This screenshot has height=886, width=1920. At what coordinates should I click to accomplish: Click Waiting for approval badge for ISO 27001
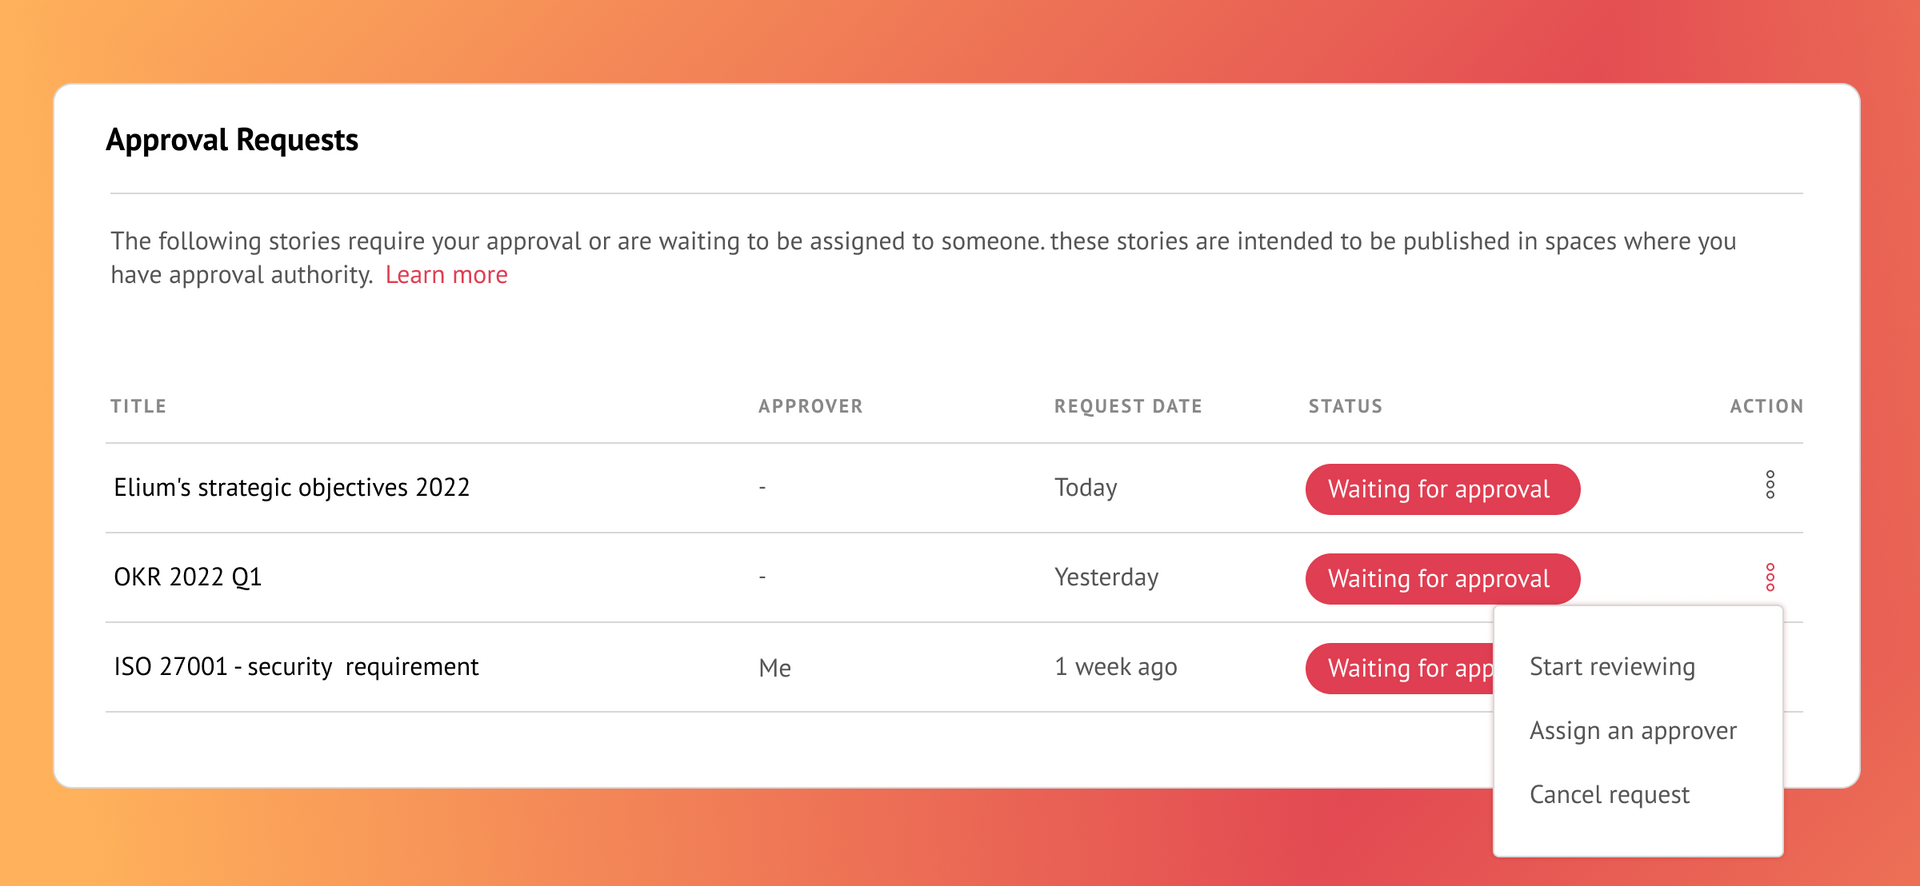[x=1399, y=668]
